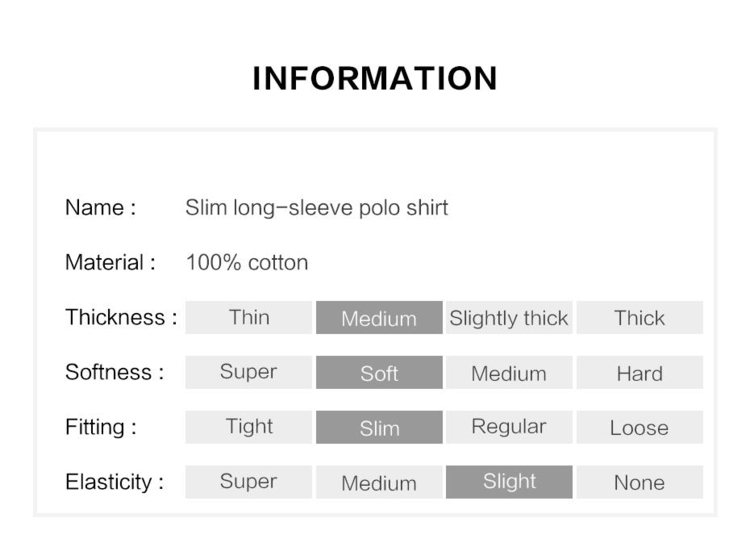Select Medium in the Elasticity row
This screenshot has width=750, height=547.
[x=379, y=482]
